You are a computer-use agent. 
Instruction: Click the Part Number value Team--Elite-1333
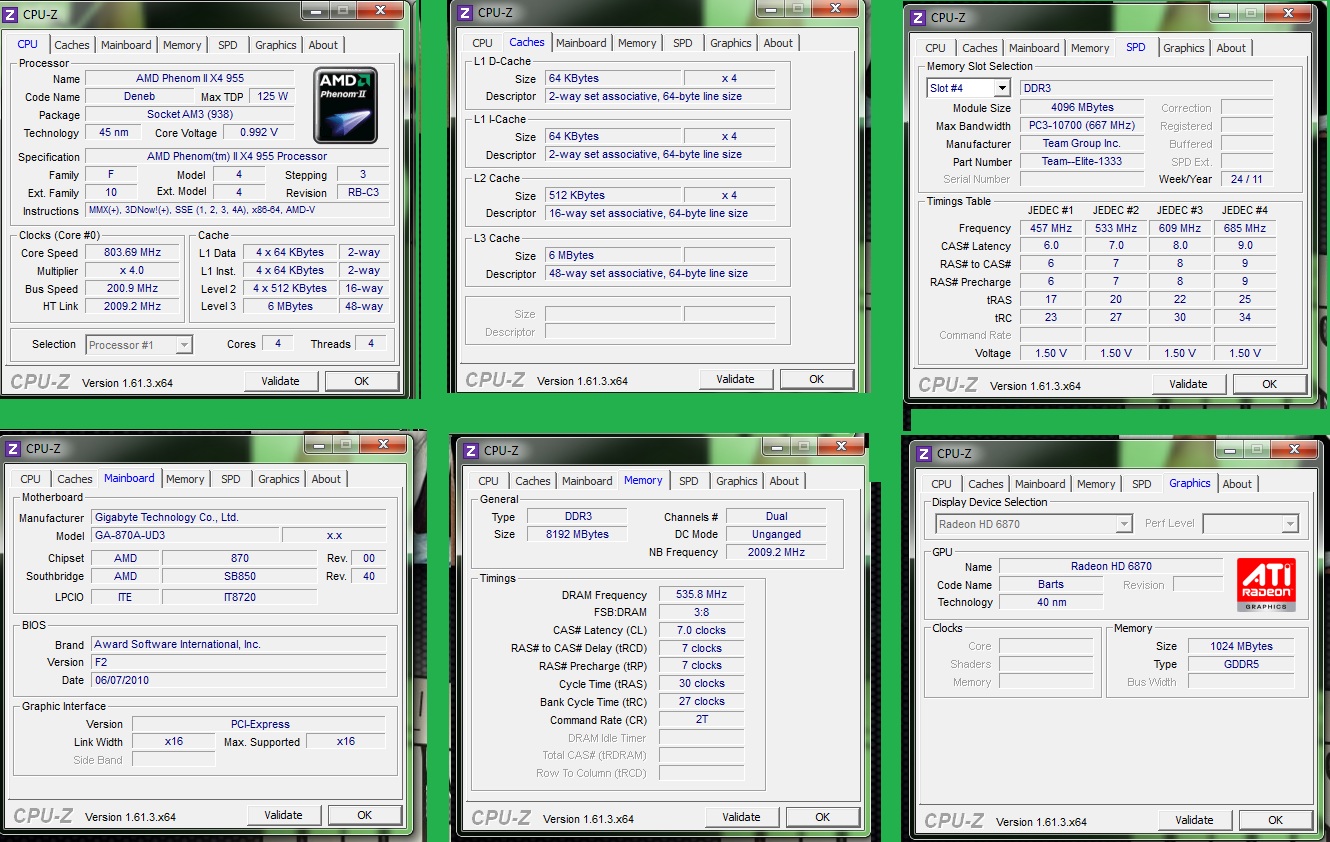click(1083, 161)
